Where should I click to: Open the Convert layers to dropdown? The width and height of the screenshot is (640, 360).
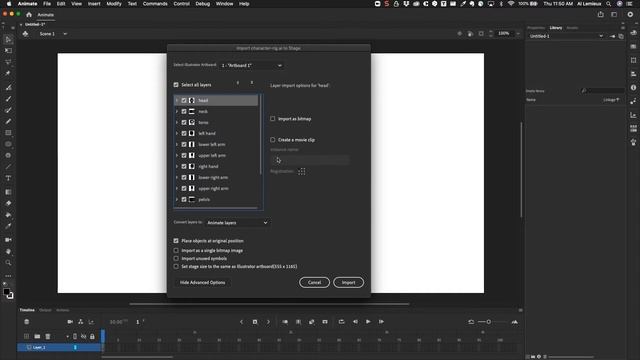[237, 223]
